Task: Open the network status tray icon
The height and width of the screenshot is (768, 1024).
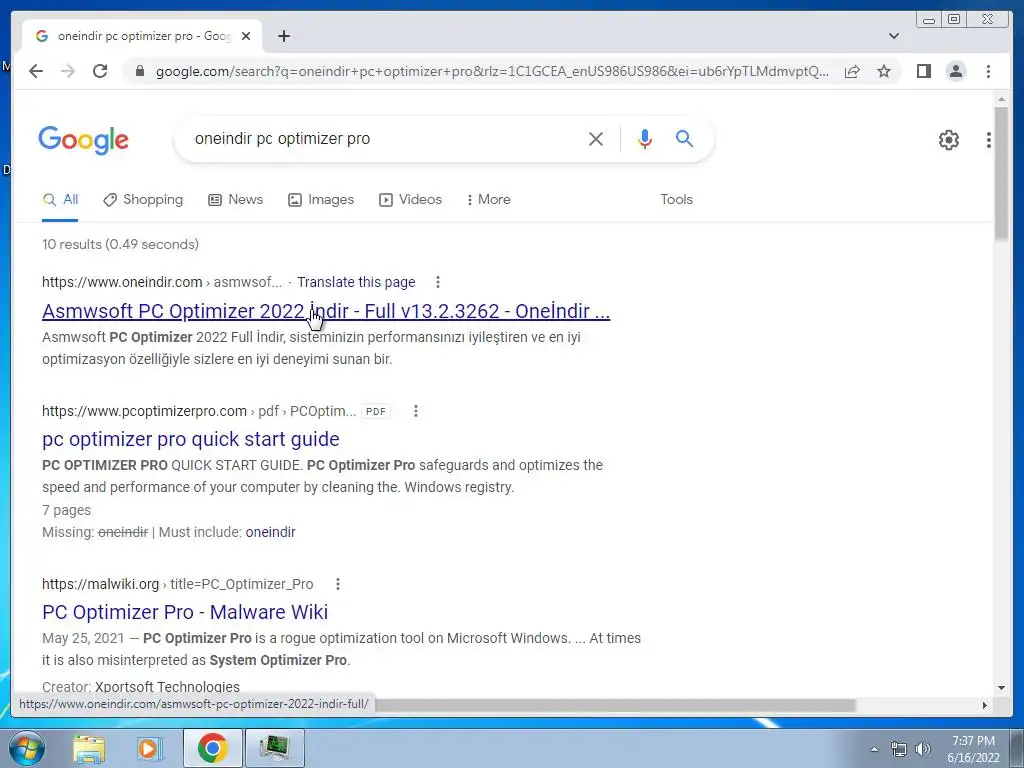Action: (x=899, y=749)
